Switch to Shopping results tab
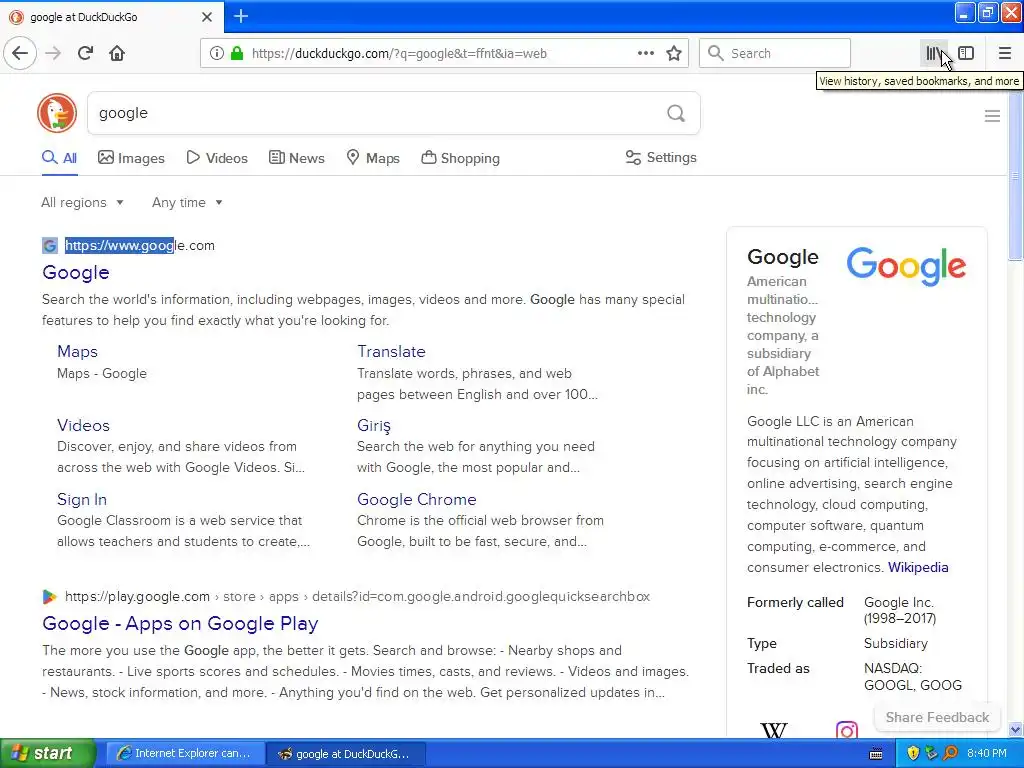Image resolution: width=1024 pixels, height=768 pixels. pyautogui.click(x=460, y=158)
